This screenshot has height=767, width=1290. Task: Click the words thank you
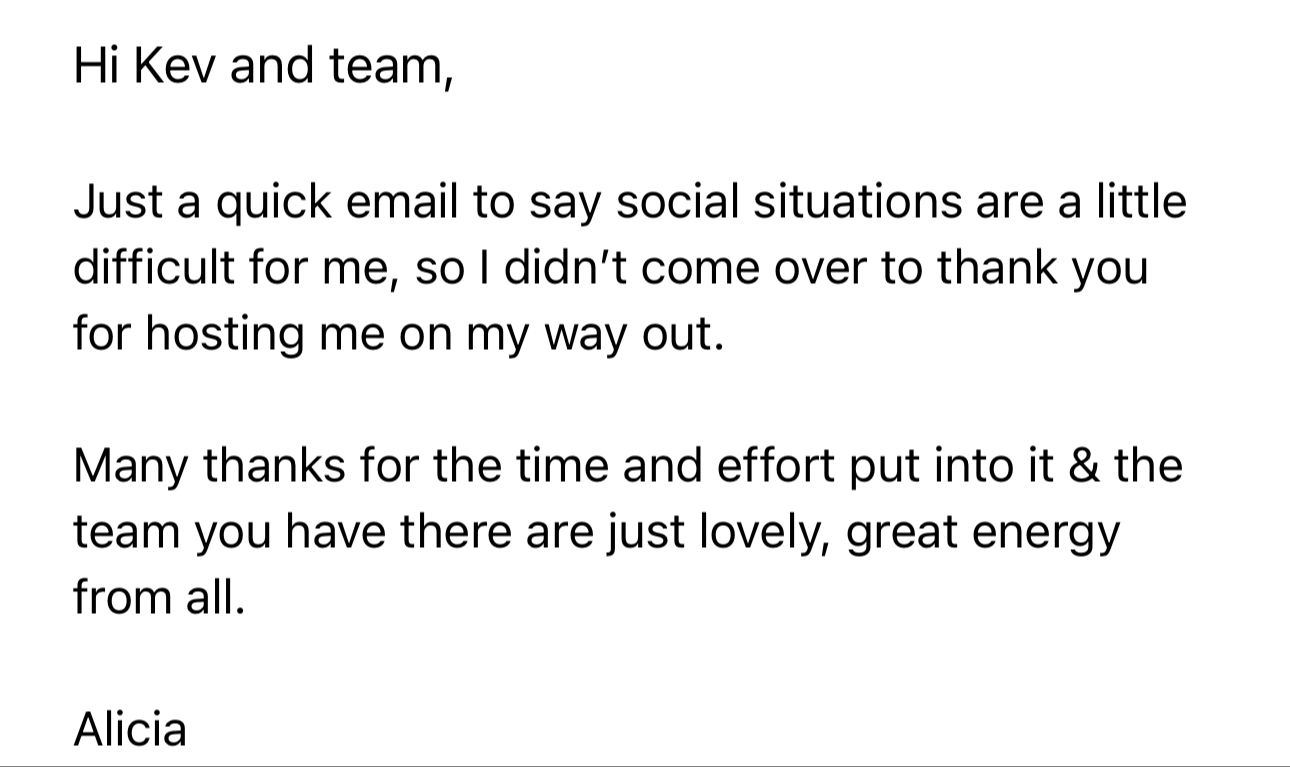pyautogui.click(x=1042, y=267)
